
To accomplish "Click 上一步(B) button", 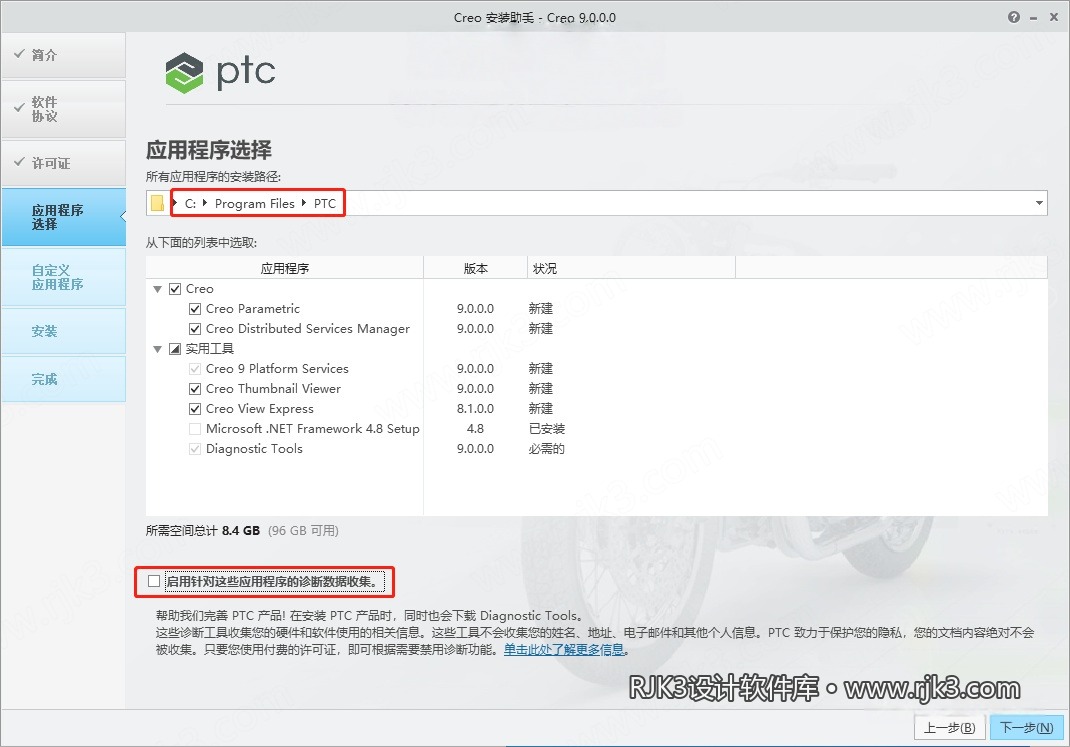I will [949, 728].
